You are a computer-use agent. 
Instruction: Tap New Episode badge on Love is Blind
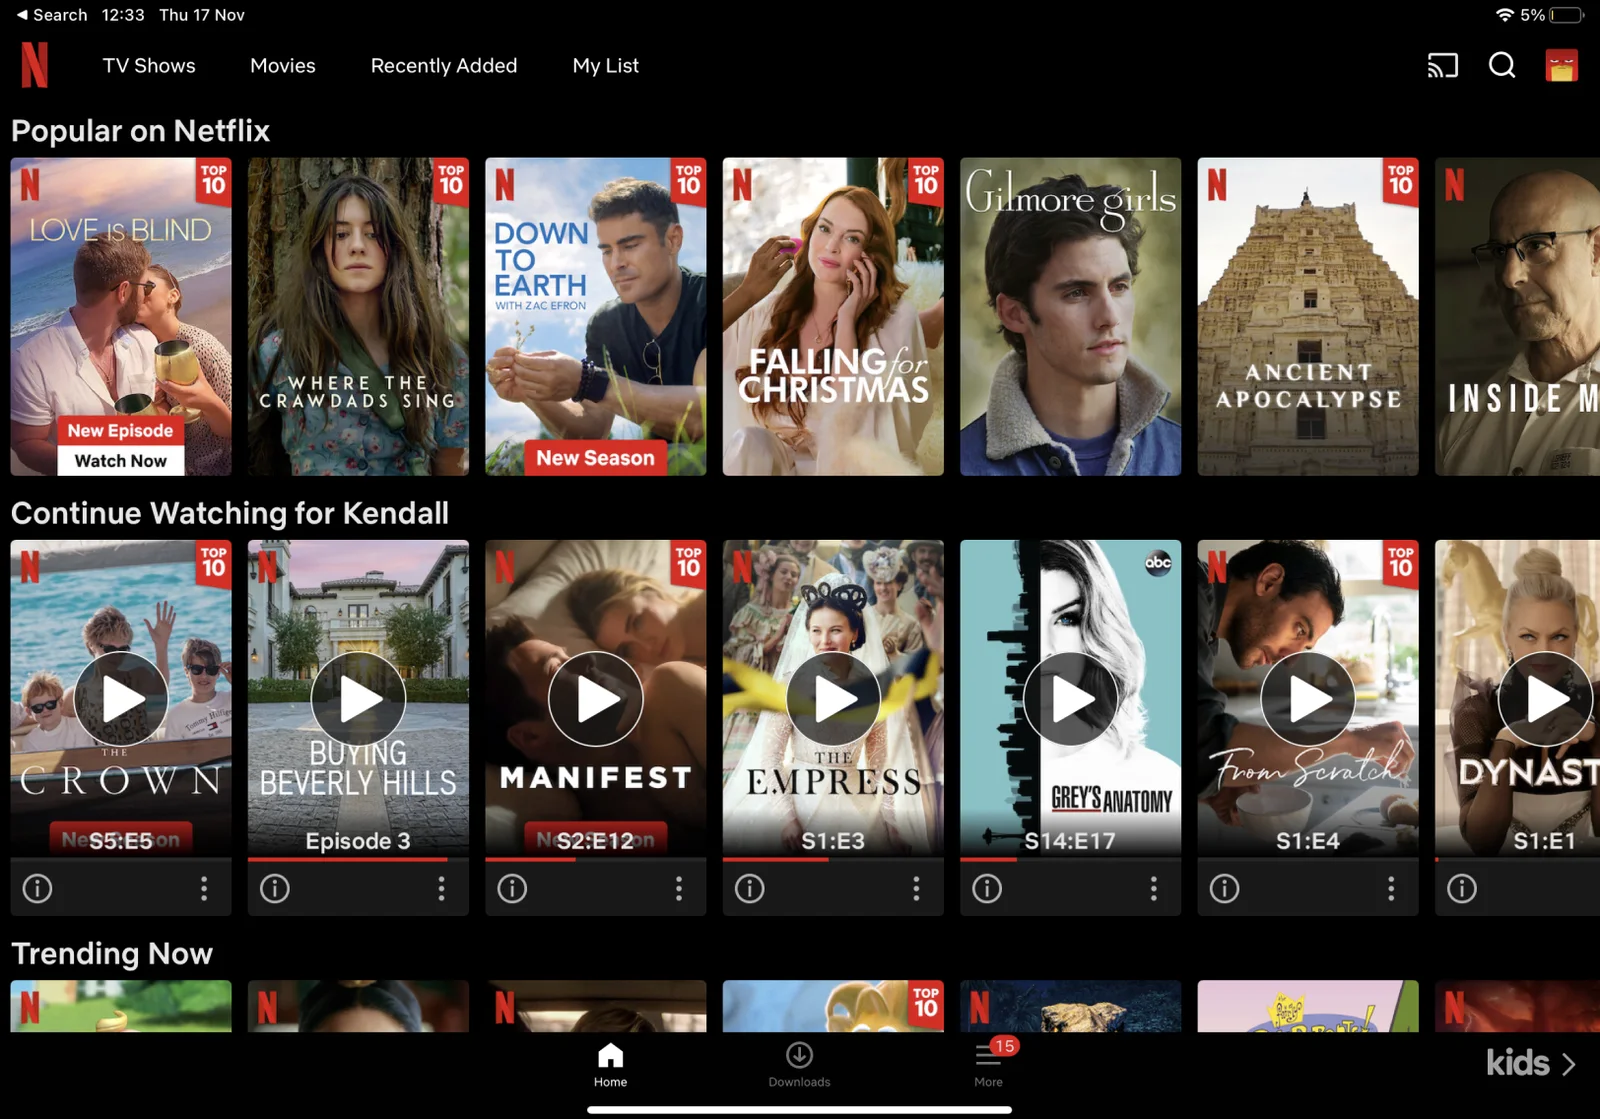coord(121,431)
